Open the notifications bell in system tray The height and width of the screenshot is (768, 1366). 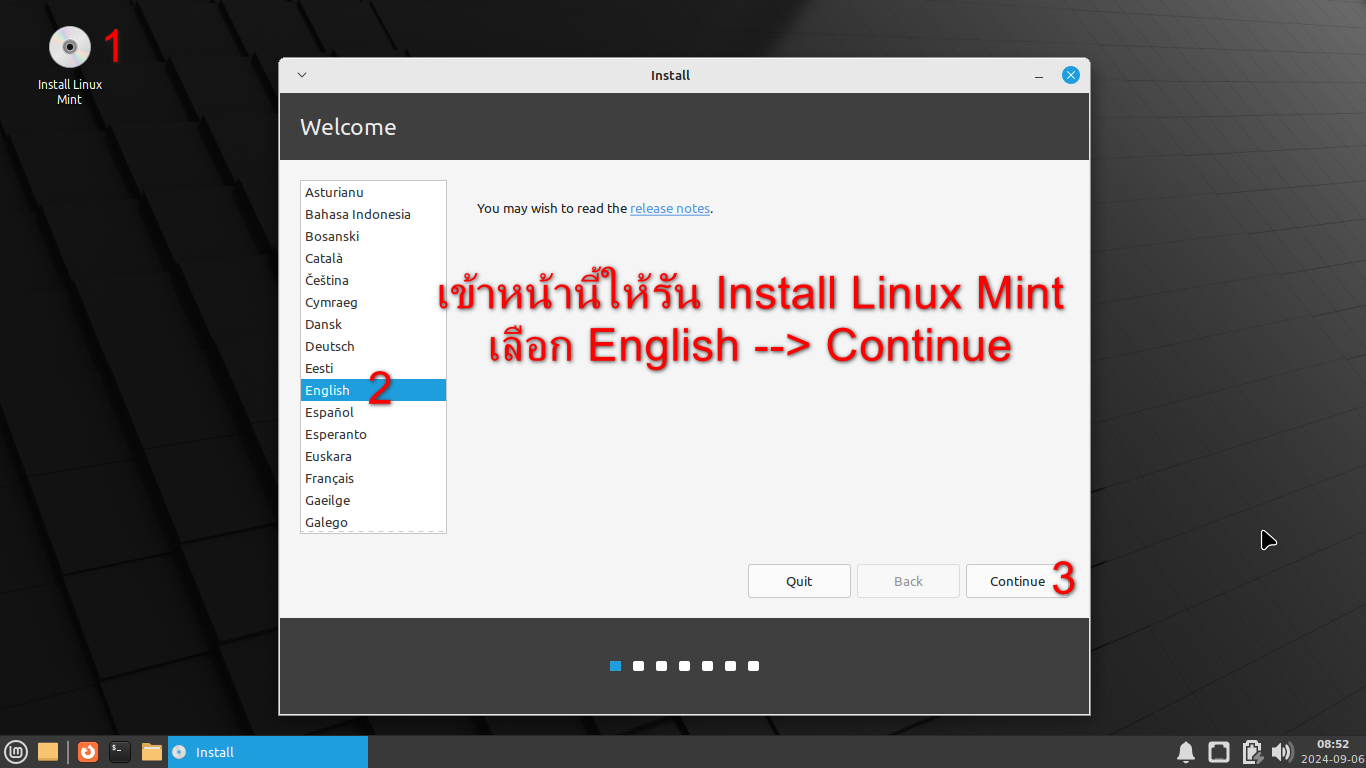pyautogui.click(x=1186, y=752)
